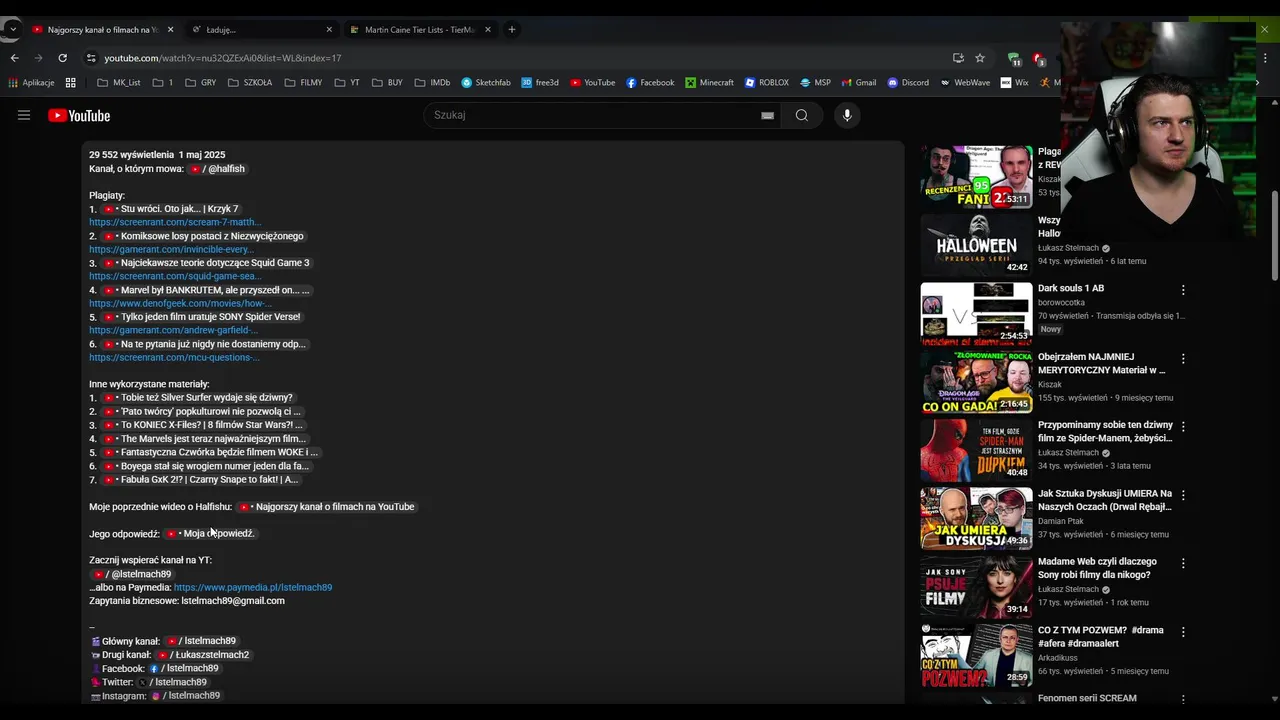Open the IMDb bookmark folder
Screen dimensions: 1280x720
click(431, 83)
